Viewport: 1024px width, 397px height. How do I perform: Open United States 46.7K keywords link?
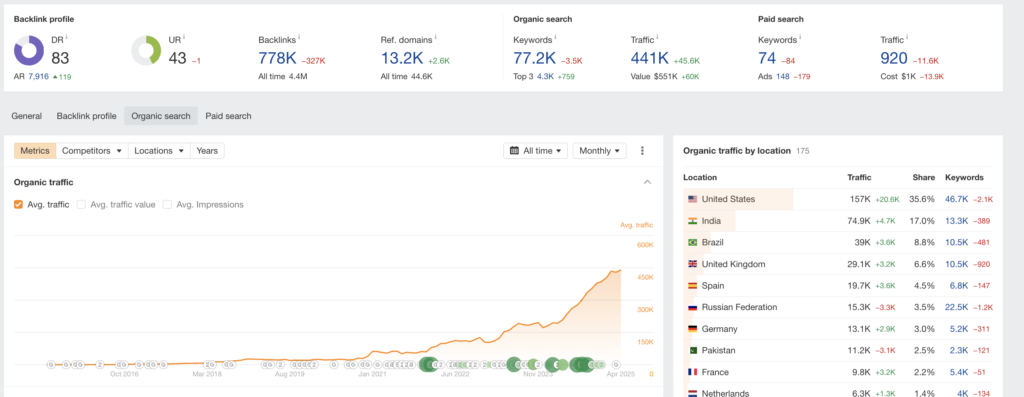tap(957, 199)
